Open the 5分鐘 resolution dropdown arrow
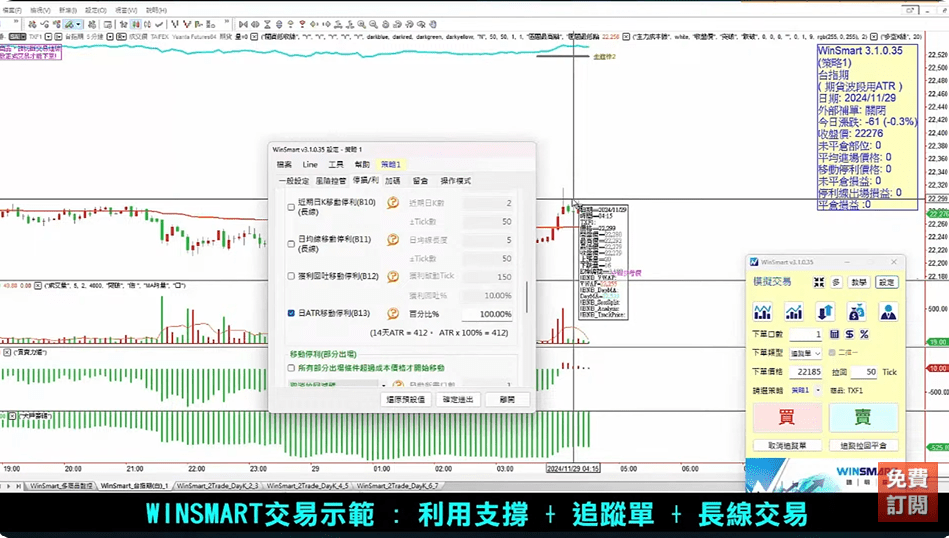The width and height of the screenshot is (949, 538). [x=110, y=36]
